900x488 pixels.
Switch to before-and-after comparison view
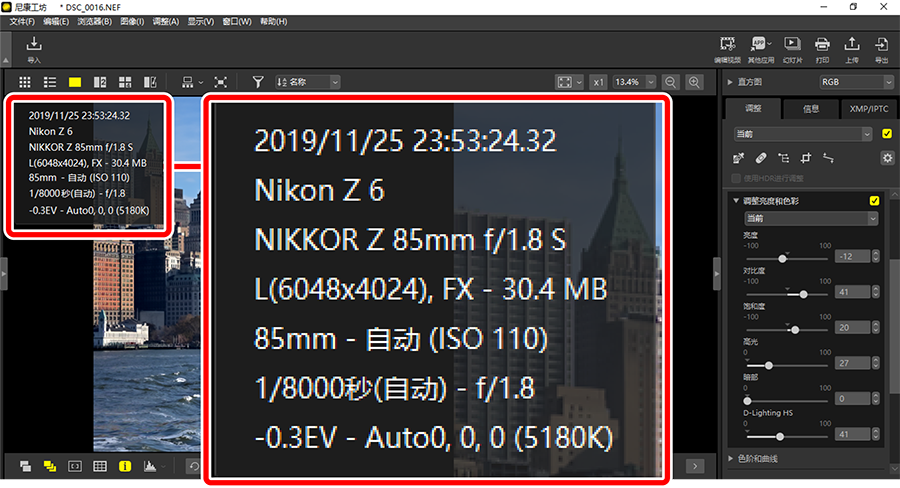click(150, 82)
